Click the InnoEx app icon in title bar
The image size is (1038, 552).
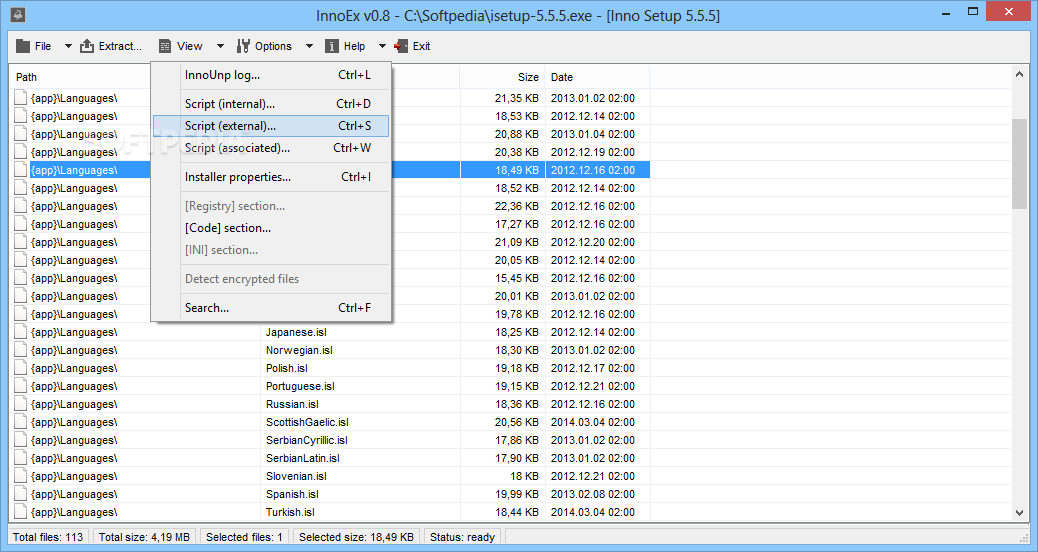[19, 14]
